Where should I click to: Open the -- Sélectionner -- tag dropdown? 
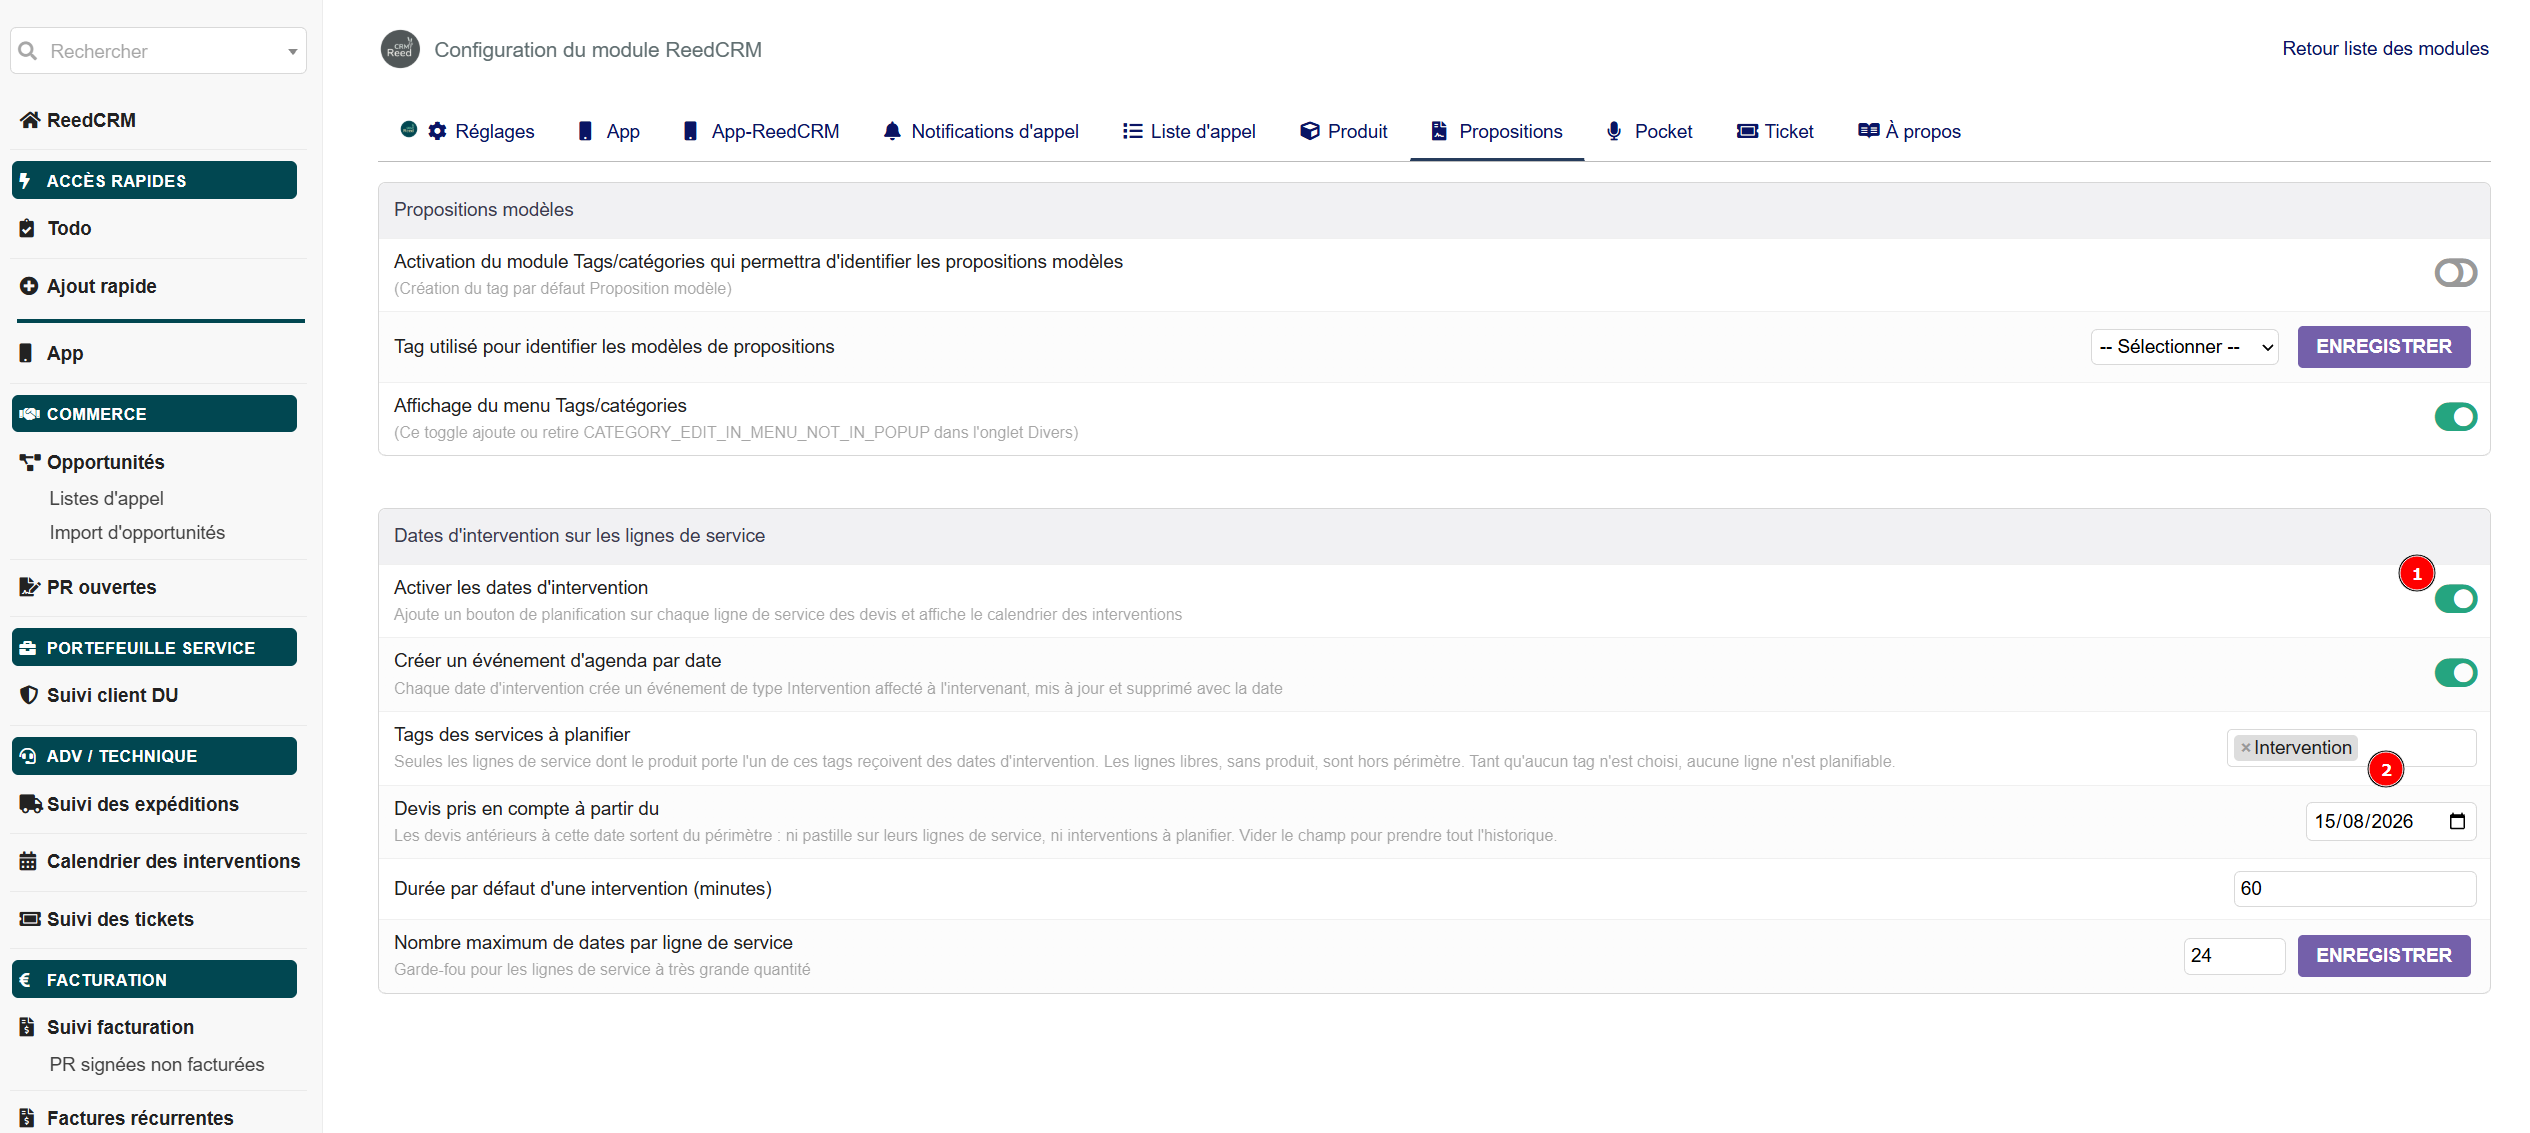[x=2184, y=347]
